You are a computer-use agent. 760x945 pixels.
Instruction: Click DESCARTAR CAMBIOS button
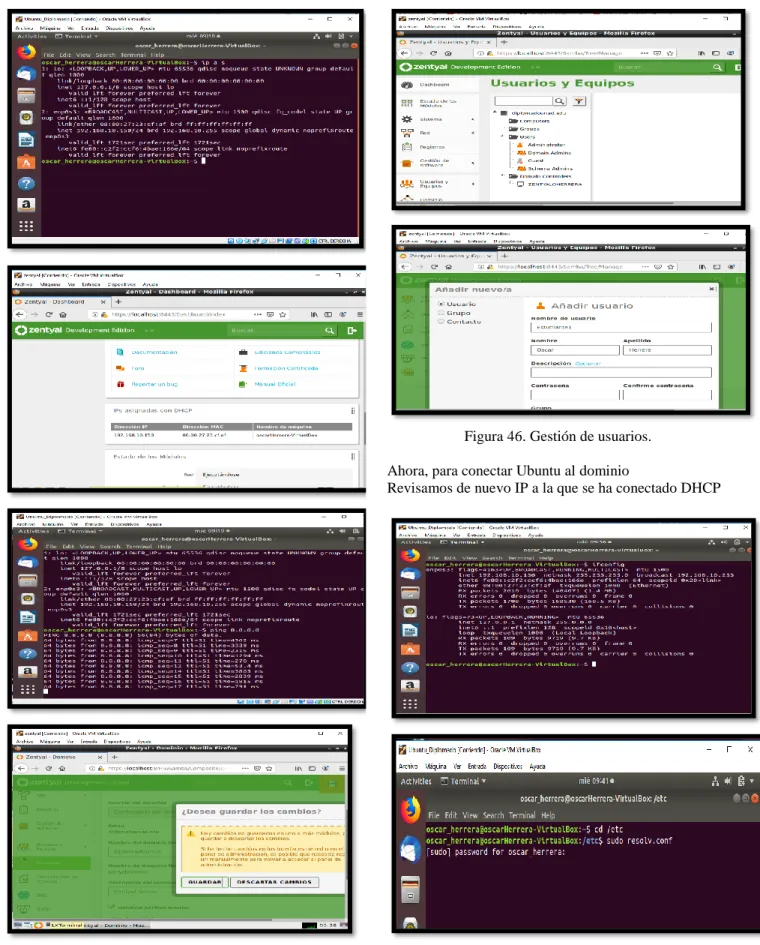pos(274,882)
